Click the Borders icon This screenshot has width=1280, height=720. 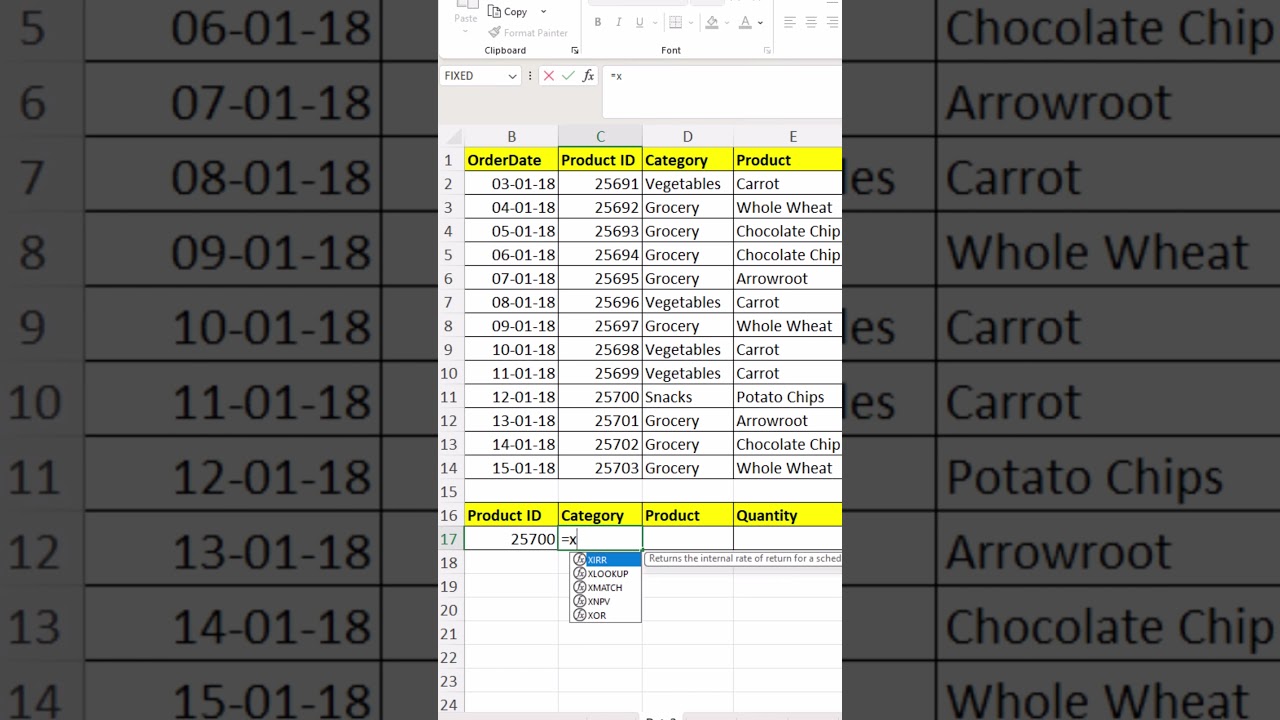(676, 22)
